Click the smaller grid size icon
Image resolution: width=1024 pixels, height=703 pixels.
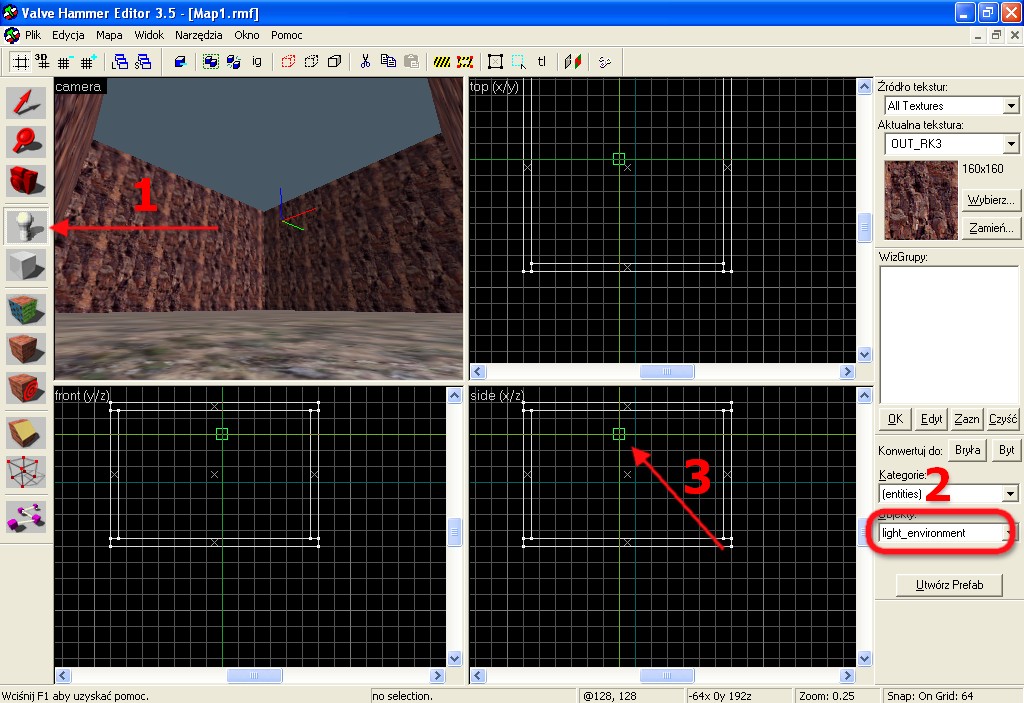[x=65, y=62]
